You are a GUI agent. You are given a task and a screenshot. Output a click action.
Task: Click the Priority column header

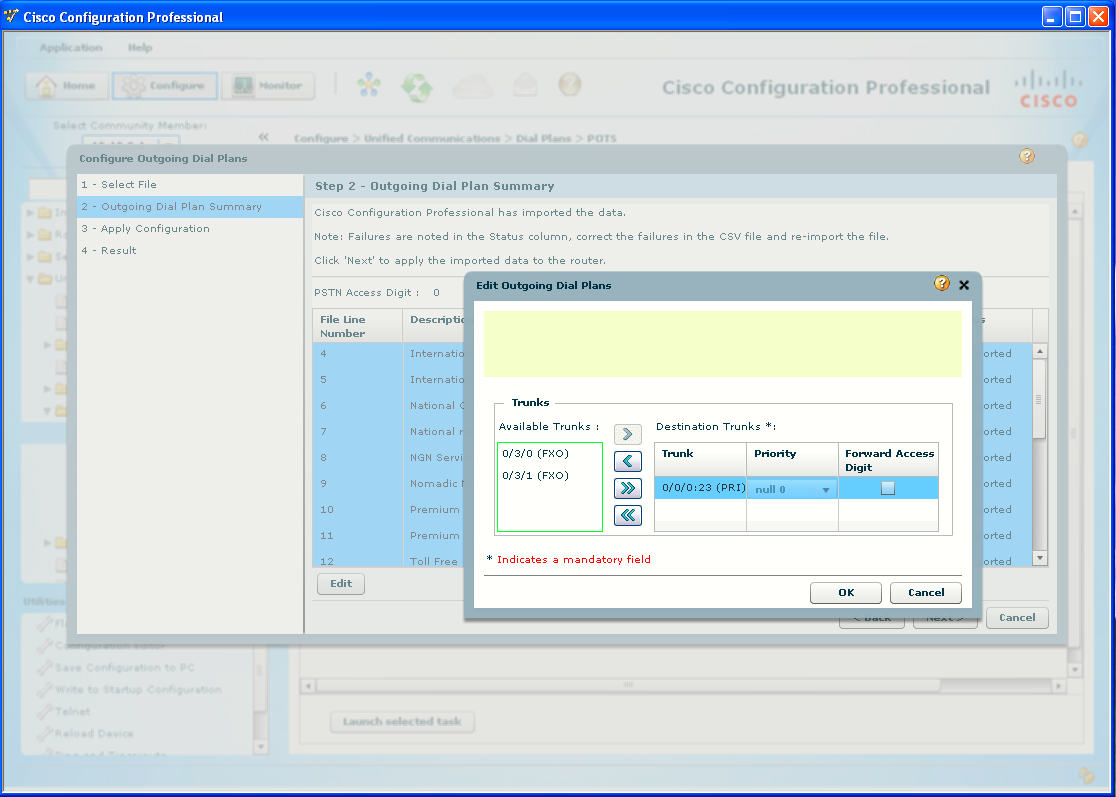792,459
